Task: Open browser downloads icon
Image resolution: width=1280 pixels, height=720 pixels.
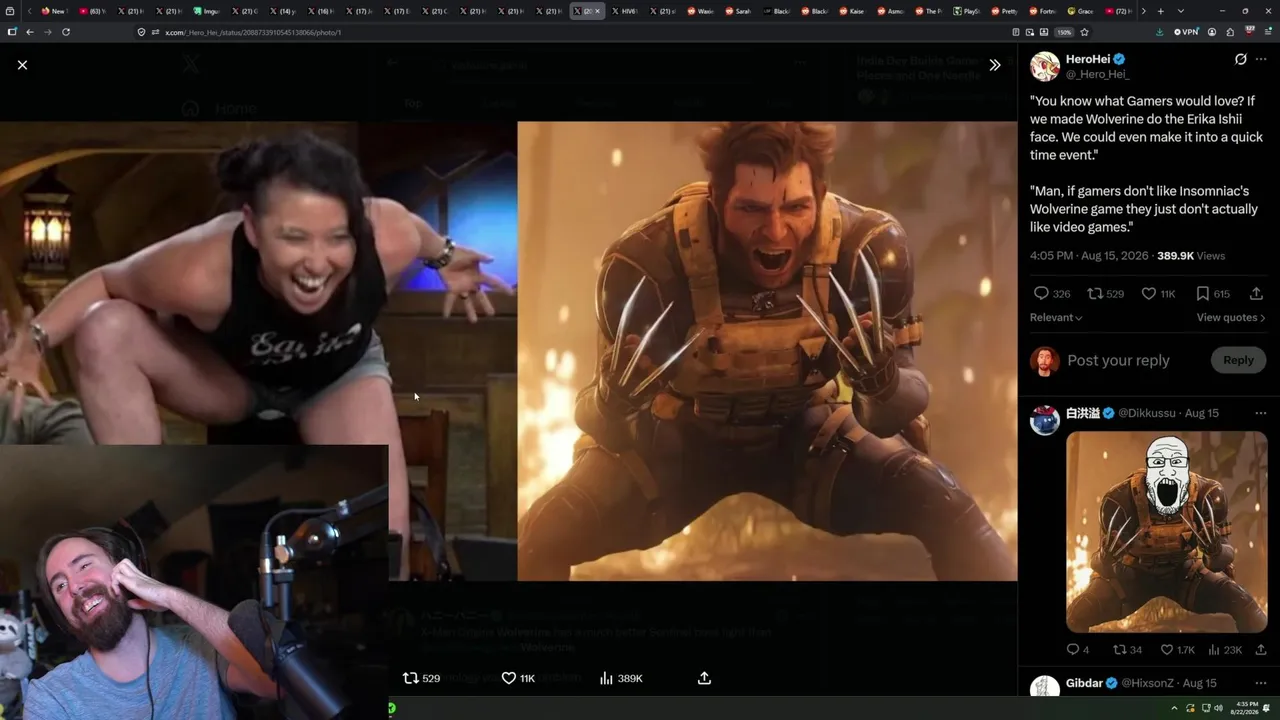Action: (x=1159, y=32)
